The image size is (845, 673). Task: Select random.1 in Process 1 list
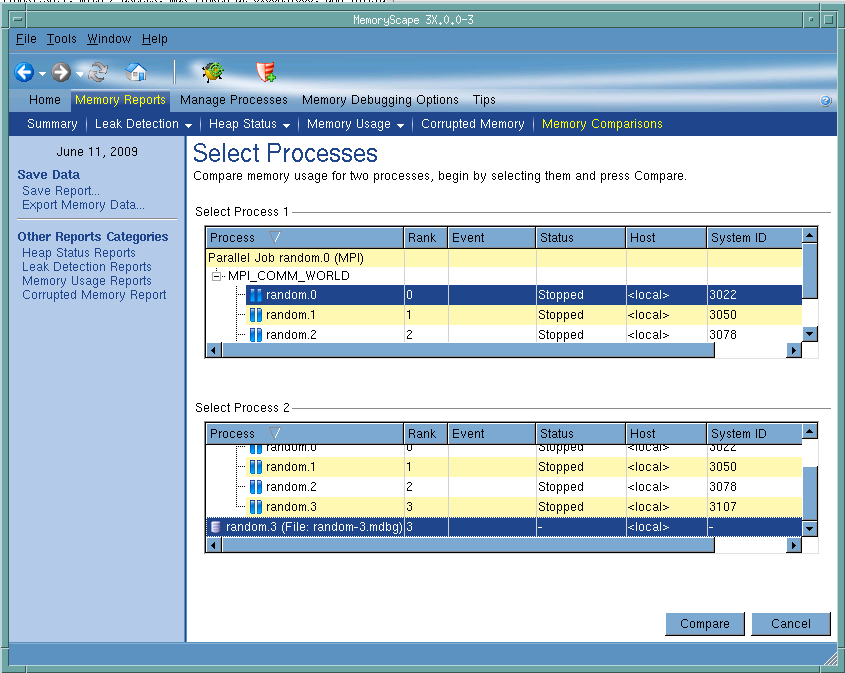(x=290, y=315)
